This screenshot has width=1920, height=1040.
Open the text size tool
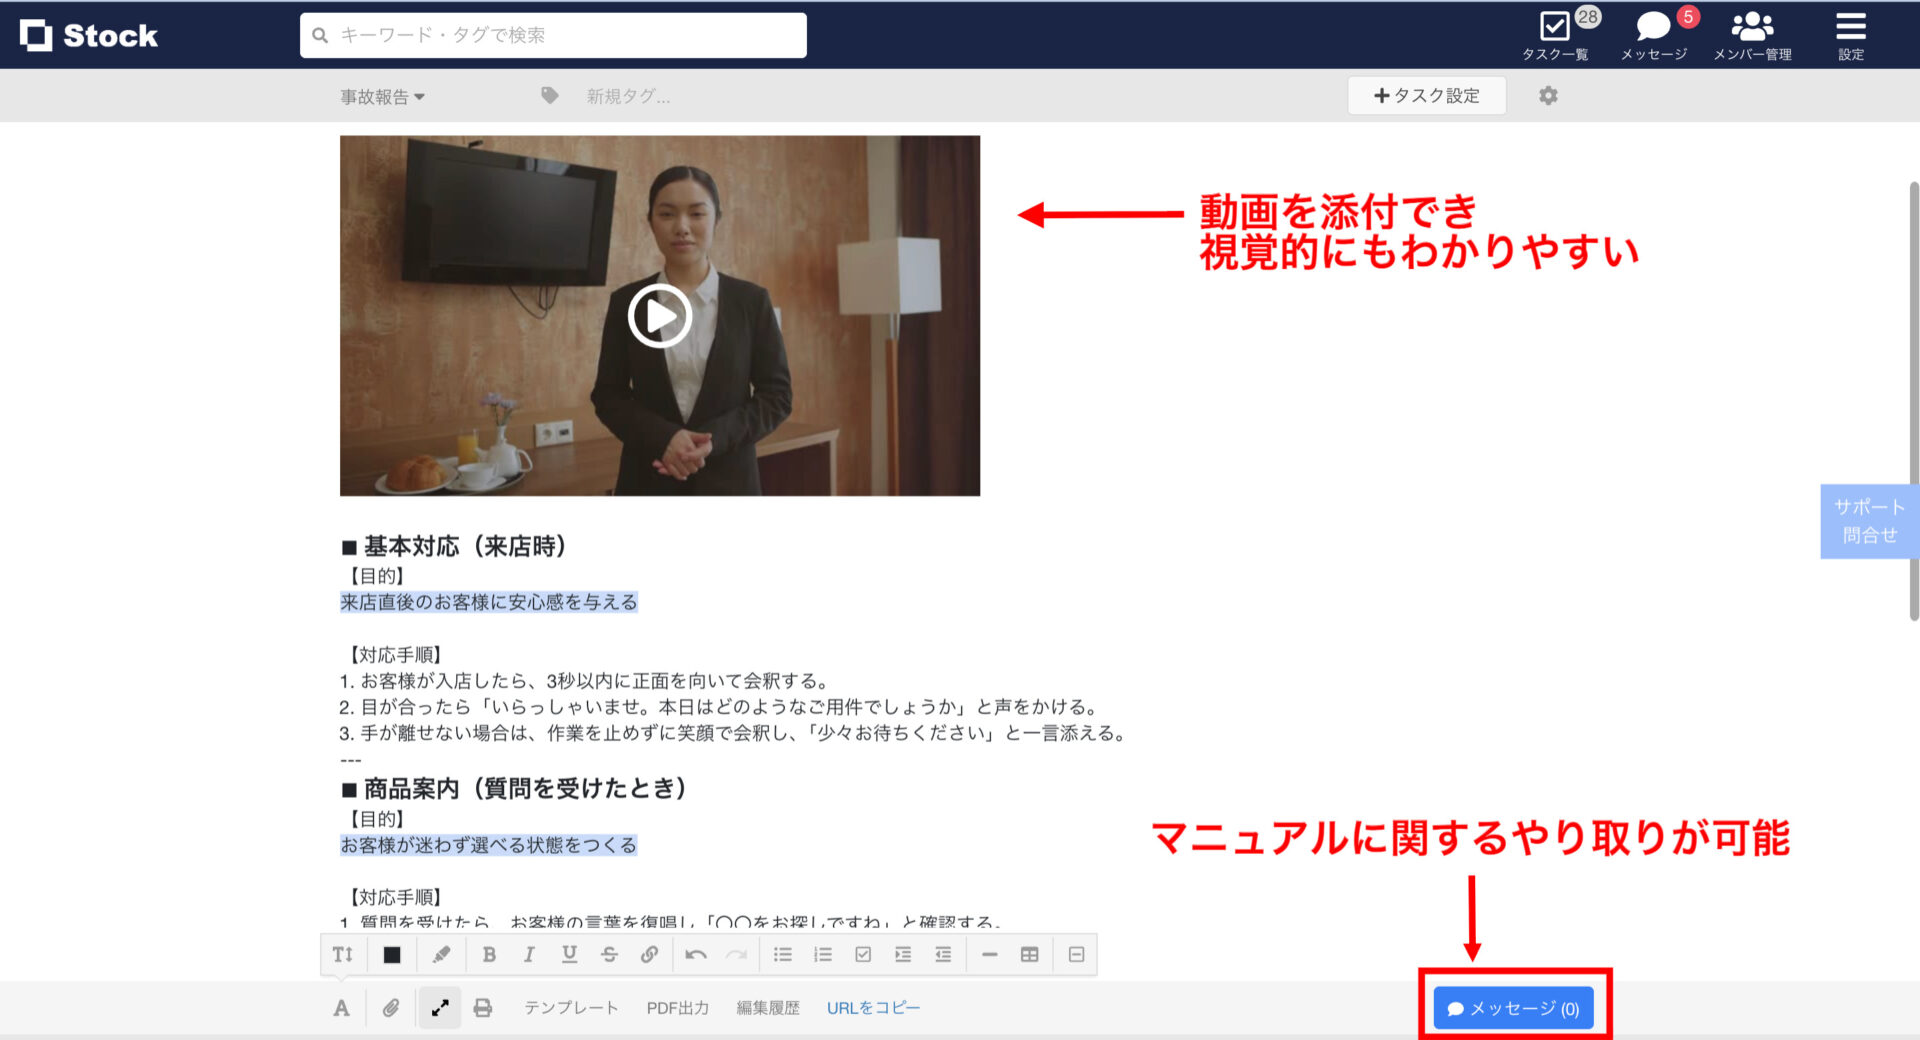(x=343, y=954)
